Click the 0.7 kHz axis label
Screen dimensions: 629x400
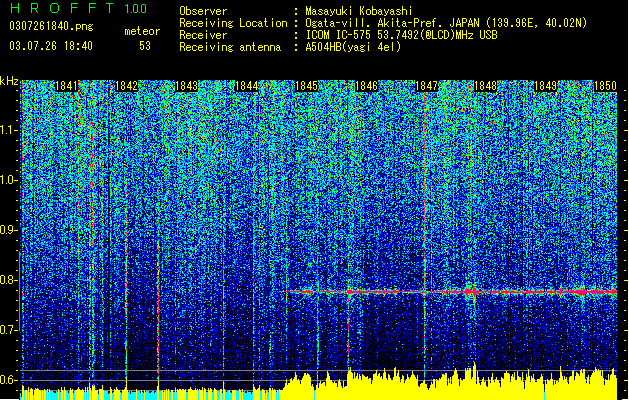8,330
